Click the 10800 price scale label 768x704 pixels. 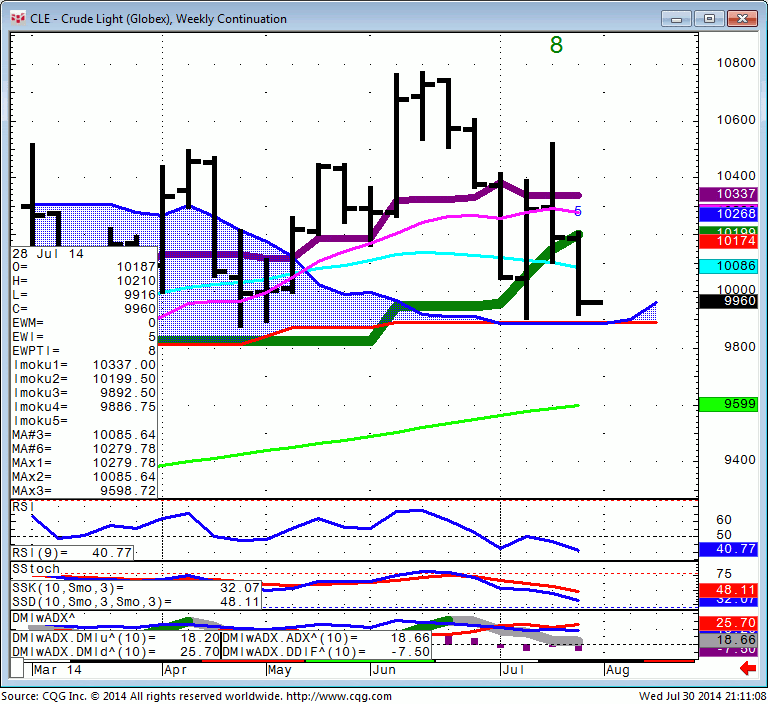click(736, 63)
